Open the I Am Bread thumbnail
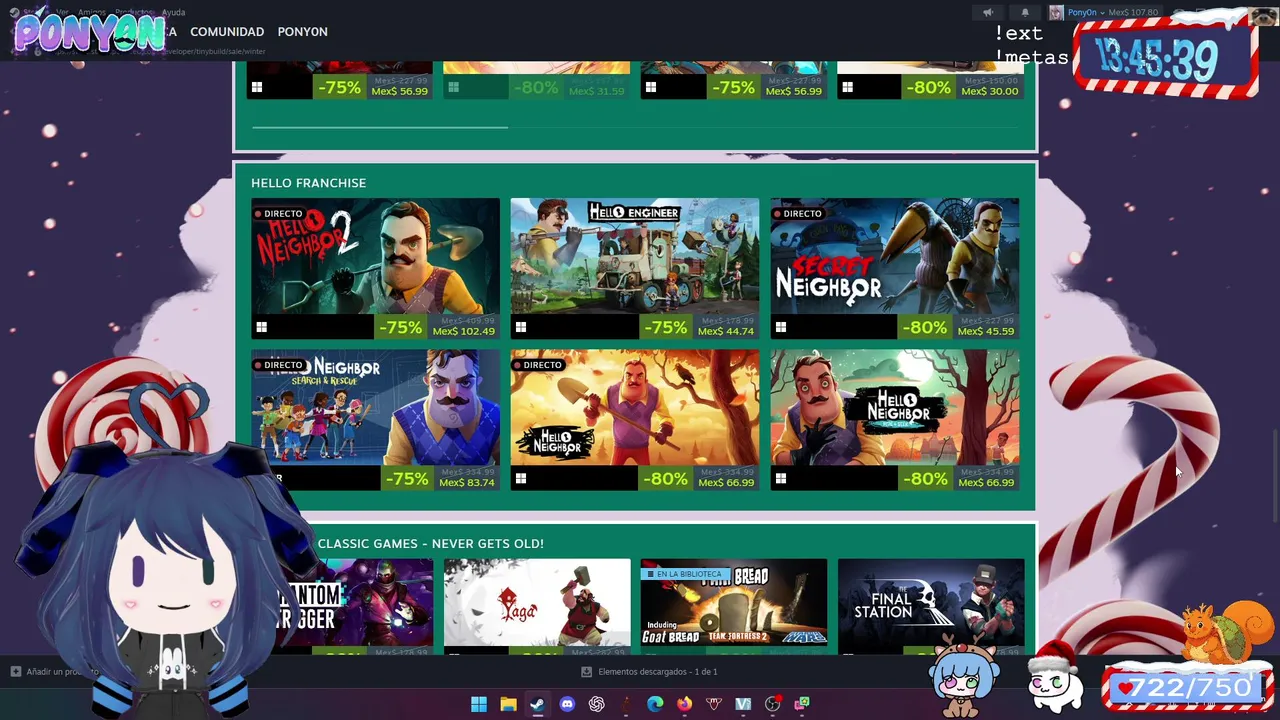Image resolution: width=1280 pixels, height=720 pixels. point(734,602)
